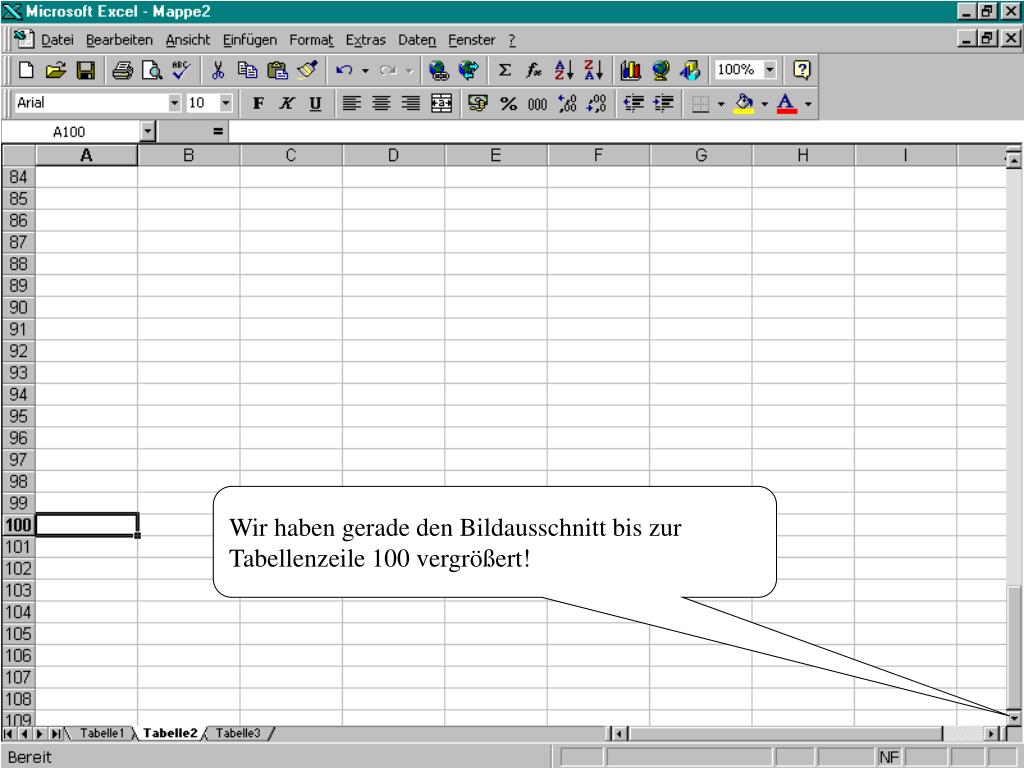The height and width of the screenshot is (768, 1024).
Task: Switch to the Tabelle1 sheet tab
Action: pos(101,733)
